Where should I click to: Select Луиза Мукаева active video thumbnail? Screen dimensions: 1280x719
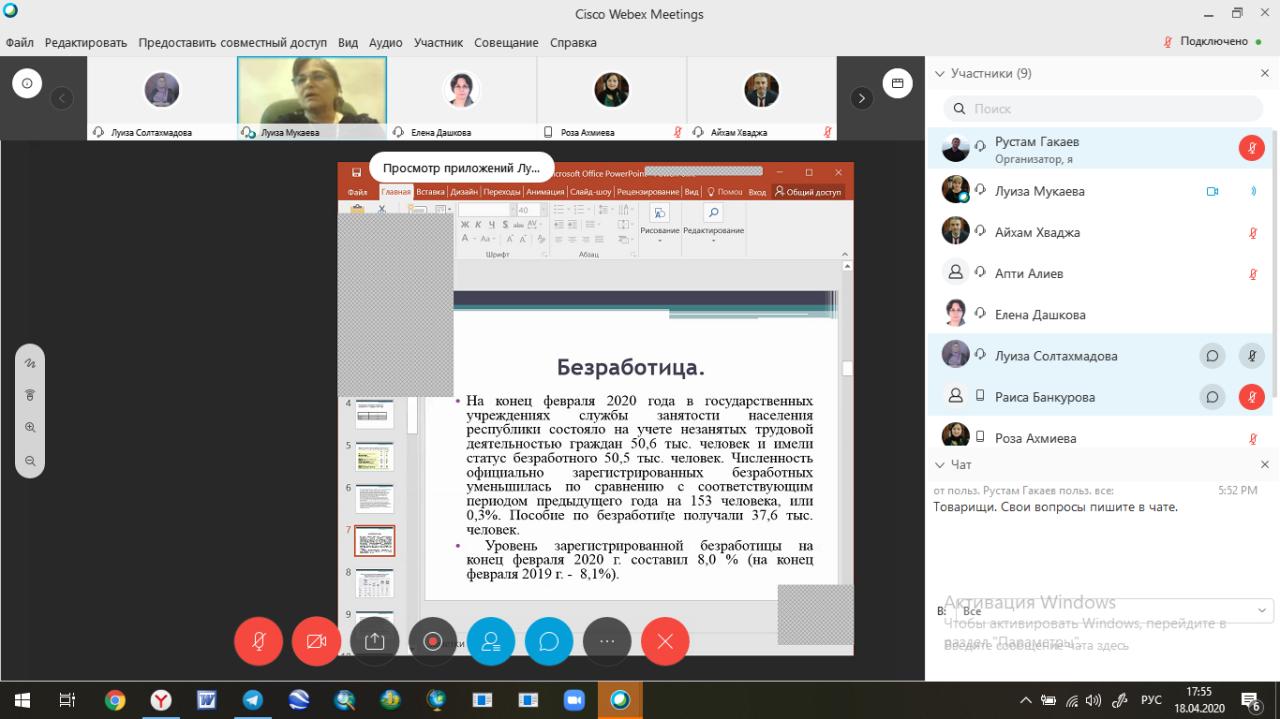click(312, 98)
